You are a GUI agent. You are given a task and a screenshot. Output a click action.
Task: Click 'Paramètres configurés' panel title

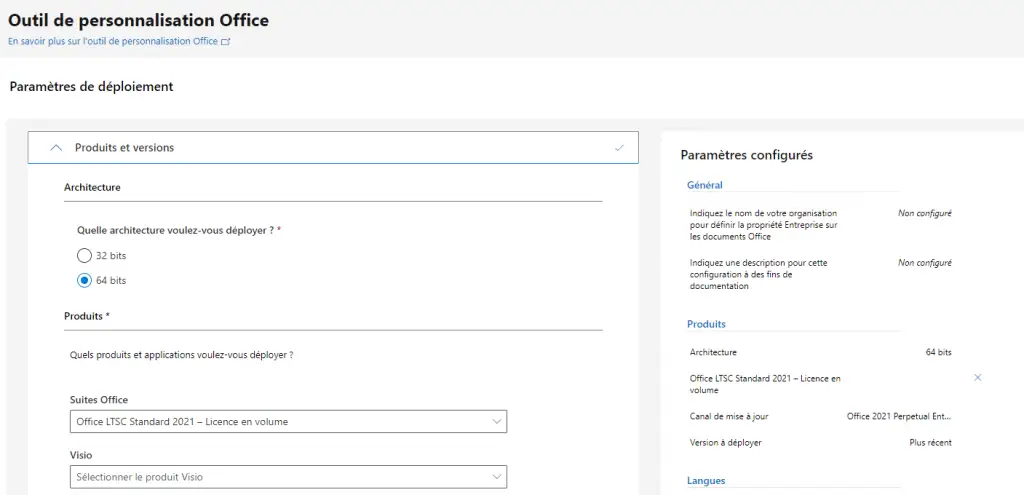tap(746, 155)
